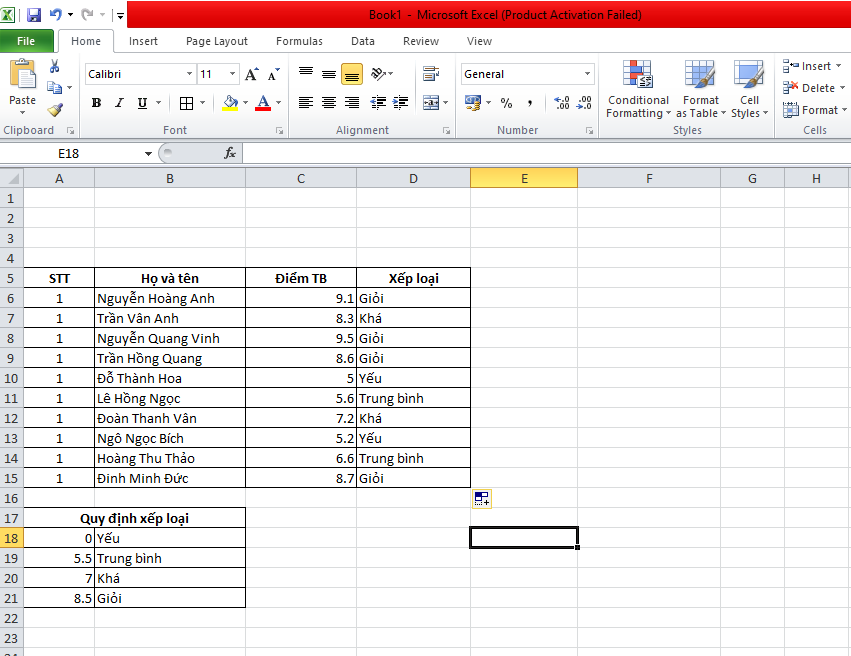Toggle Bold formatting
The height and width of the screenshot is (656, 851).
click(97, 103)
